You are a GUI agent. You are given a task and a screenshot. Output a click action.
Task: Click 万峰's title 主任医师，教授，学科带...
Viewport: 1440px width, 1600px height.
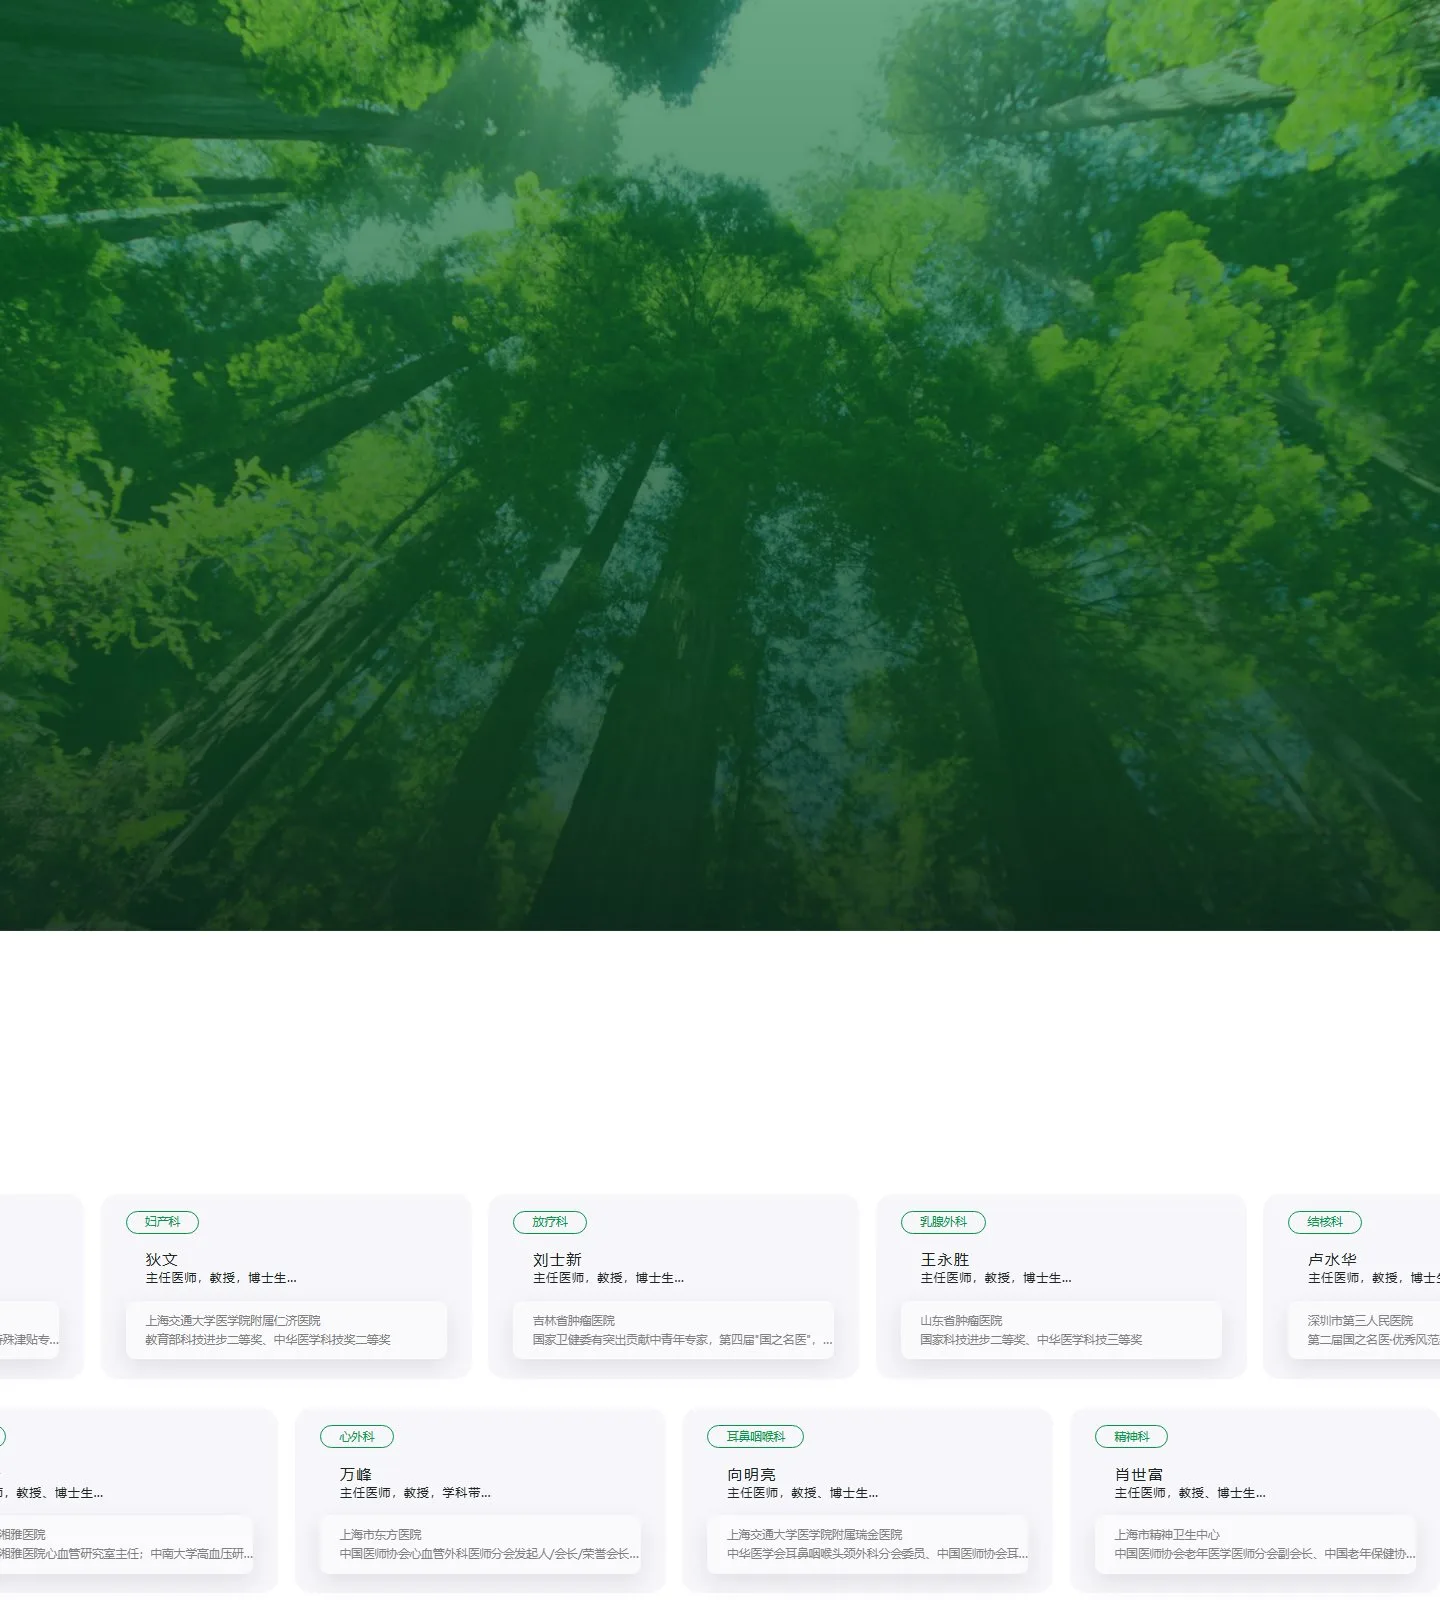pos(415,1493)
